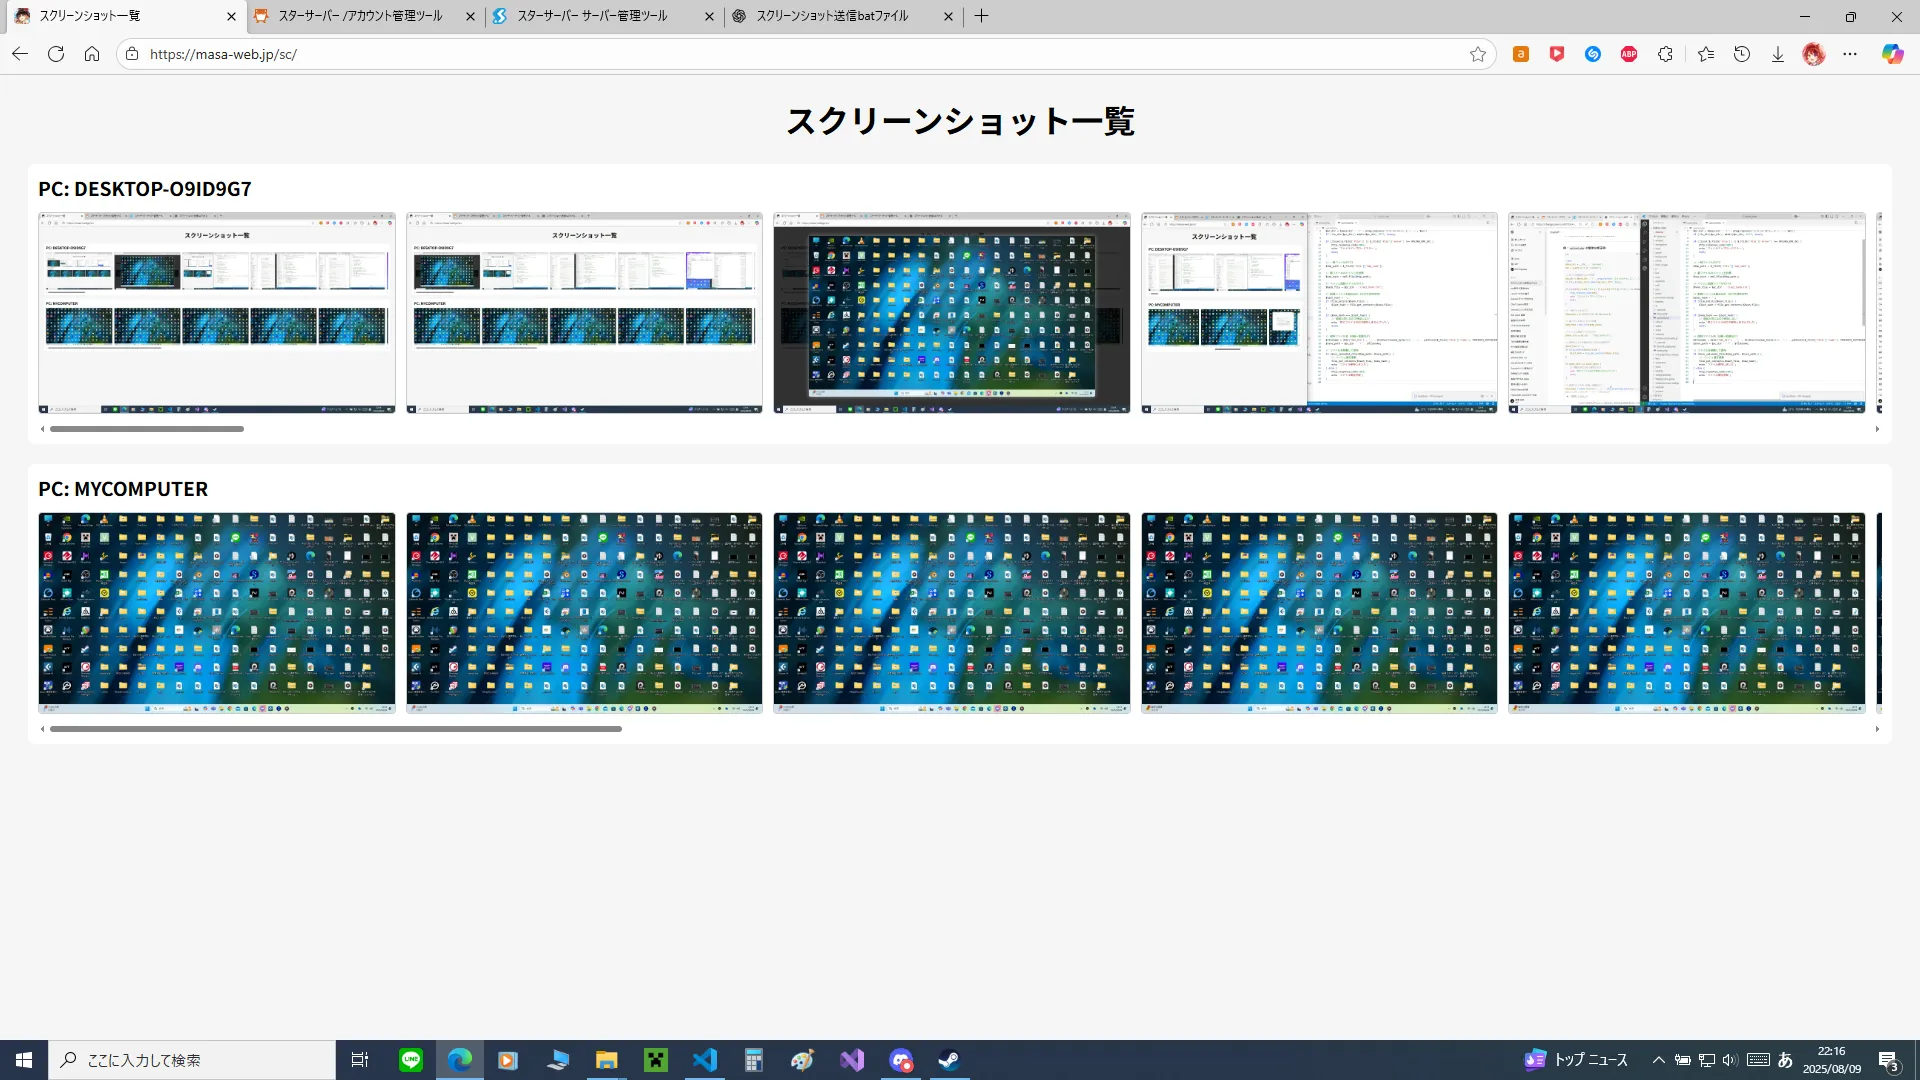
Task: Open a new browser tab
Action: point(981,16)
